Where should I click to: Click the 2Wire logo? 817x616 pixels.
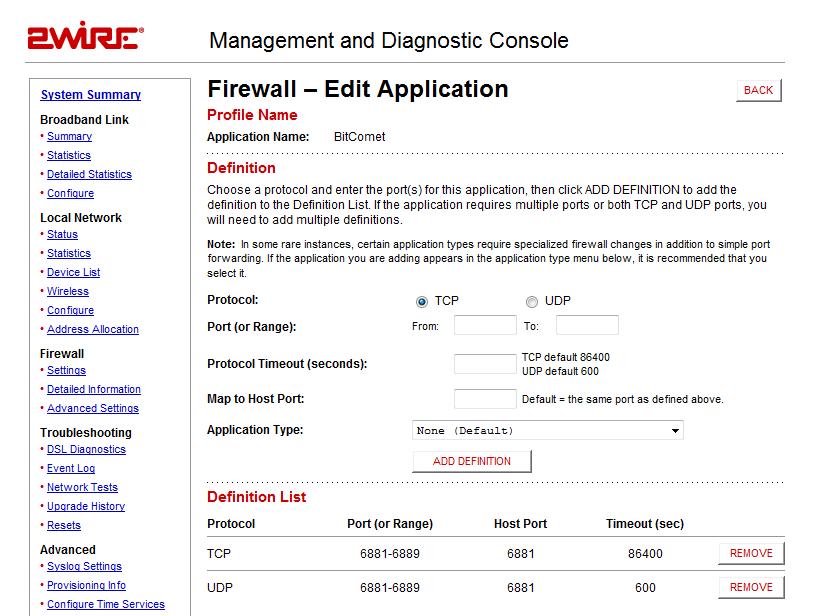[x=86, y=39]
